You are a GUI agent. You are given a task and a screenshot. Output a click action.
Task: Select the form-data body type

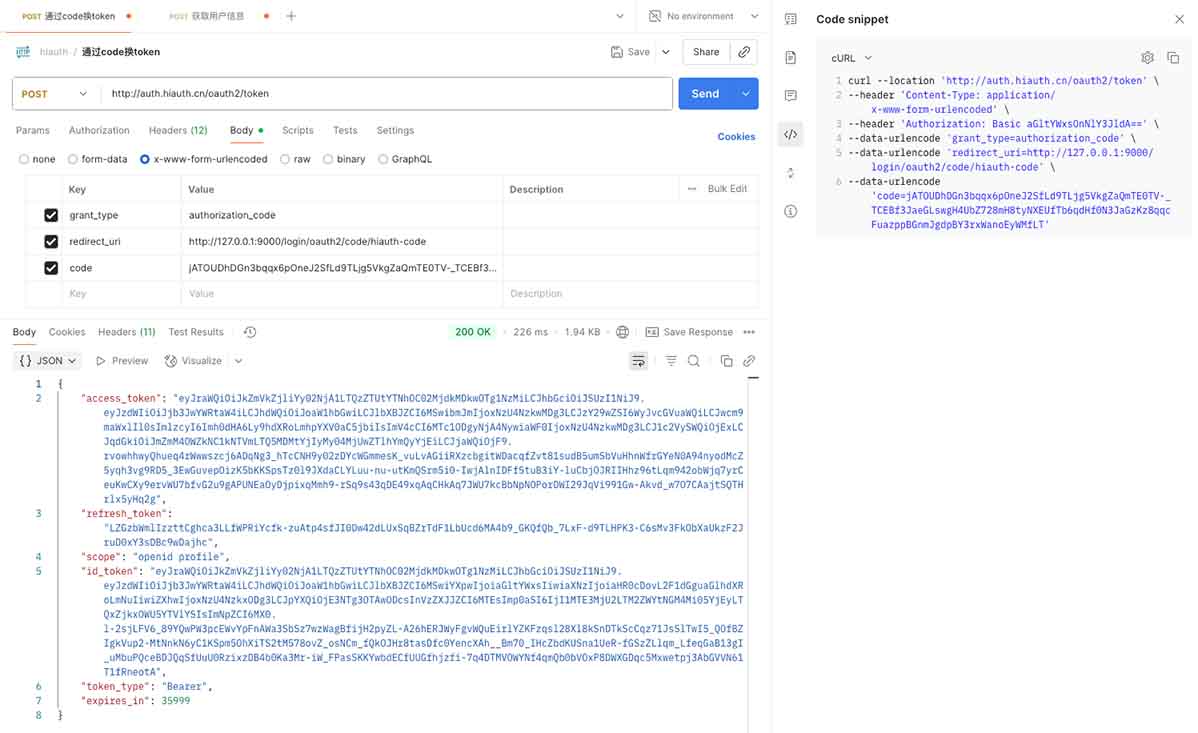click(x=73, y=159)
